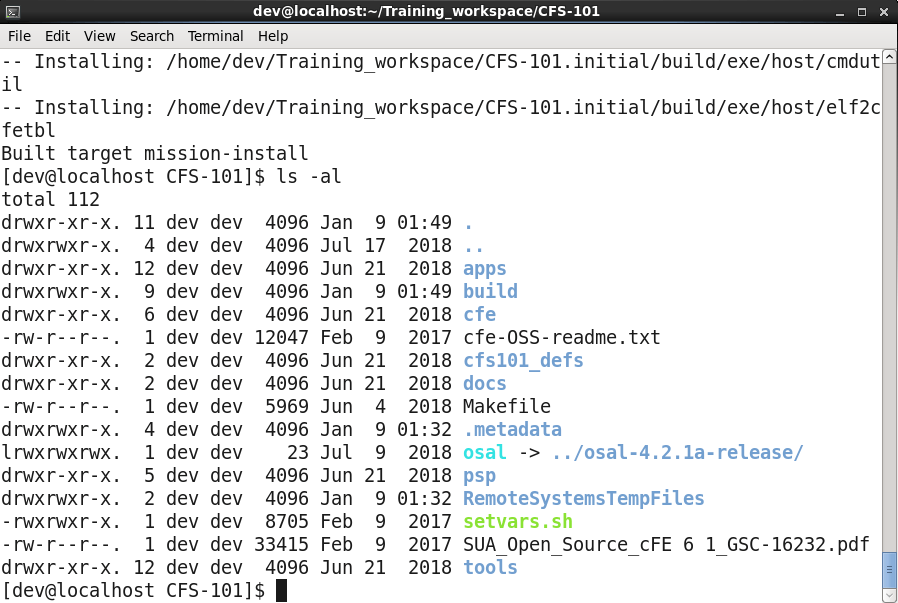Click the apps directory name in listing
This screenshot has height=603, width=898.
pos(485,268)
